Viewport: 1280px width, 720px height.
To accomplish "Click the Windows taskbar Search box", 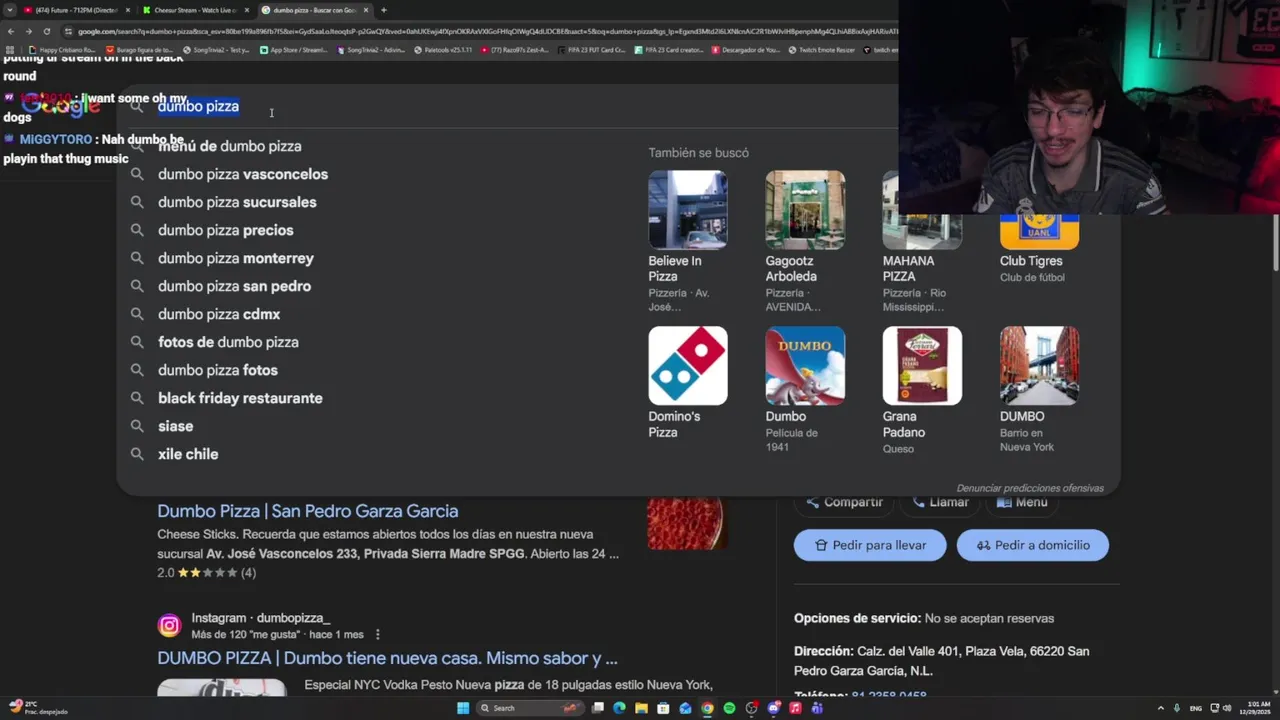I will pos(530,708).
